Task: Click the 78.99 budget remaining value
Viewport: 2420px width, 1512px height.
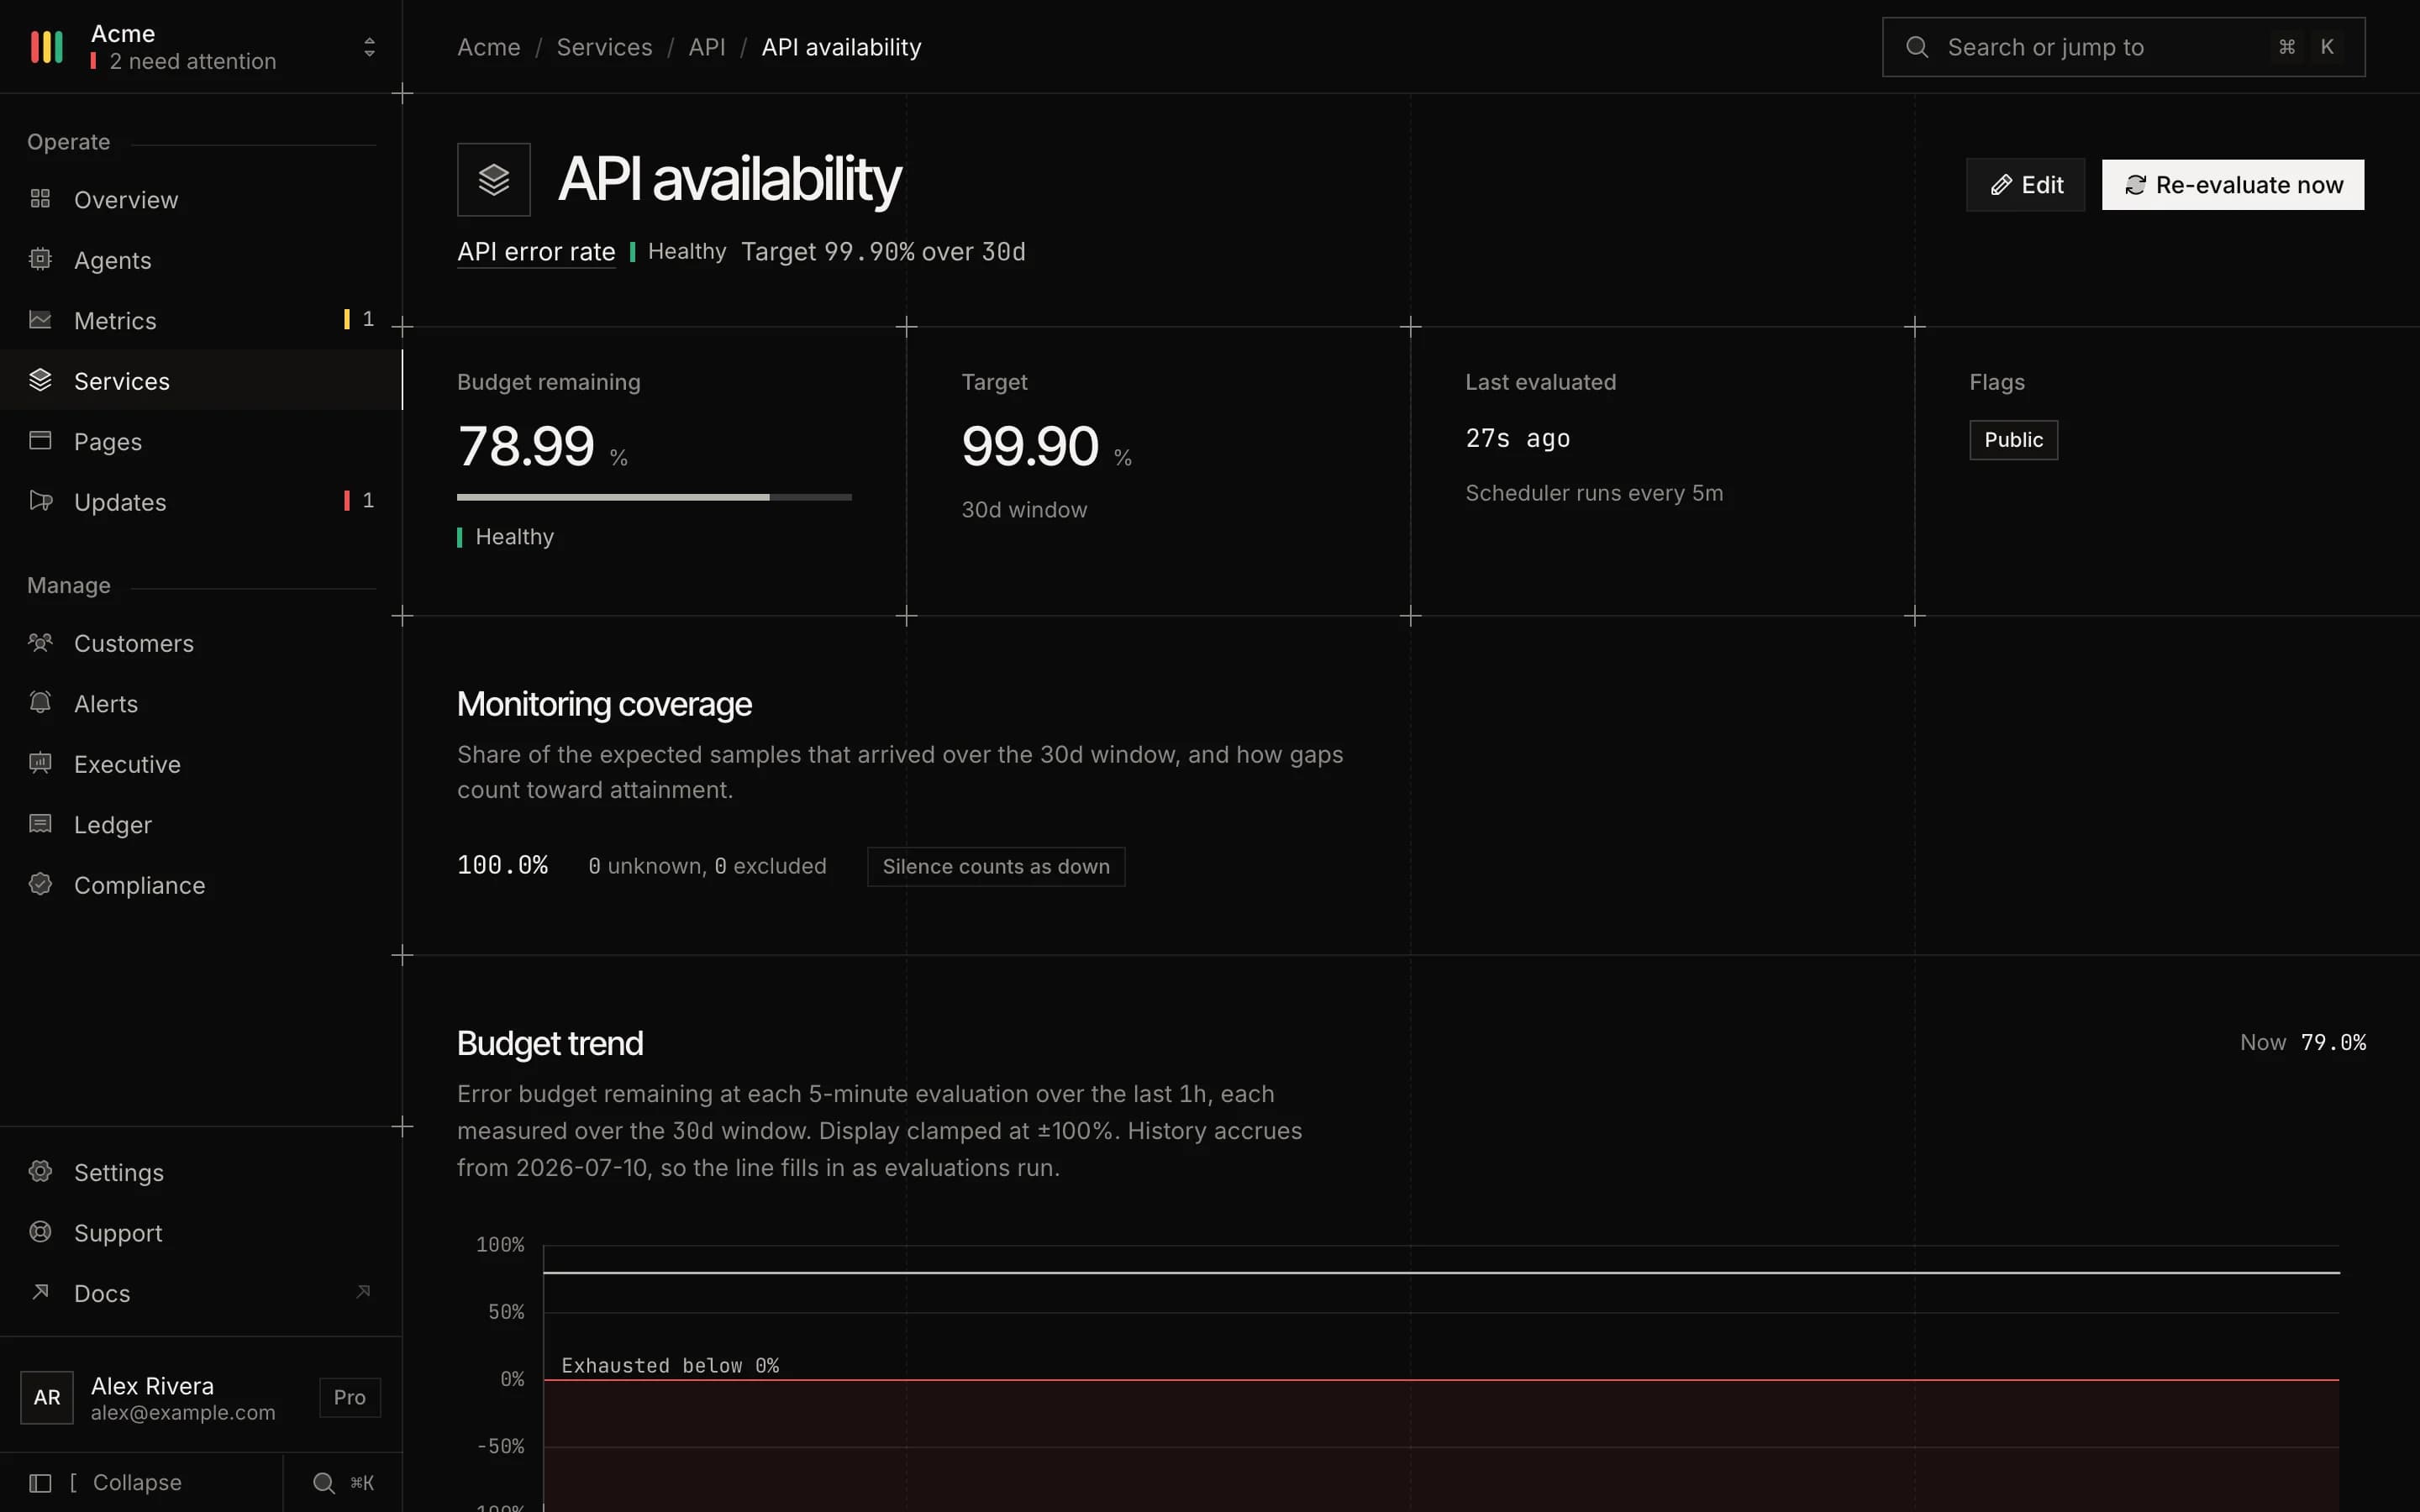Action: [526, 446]
